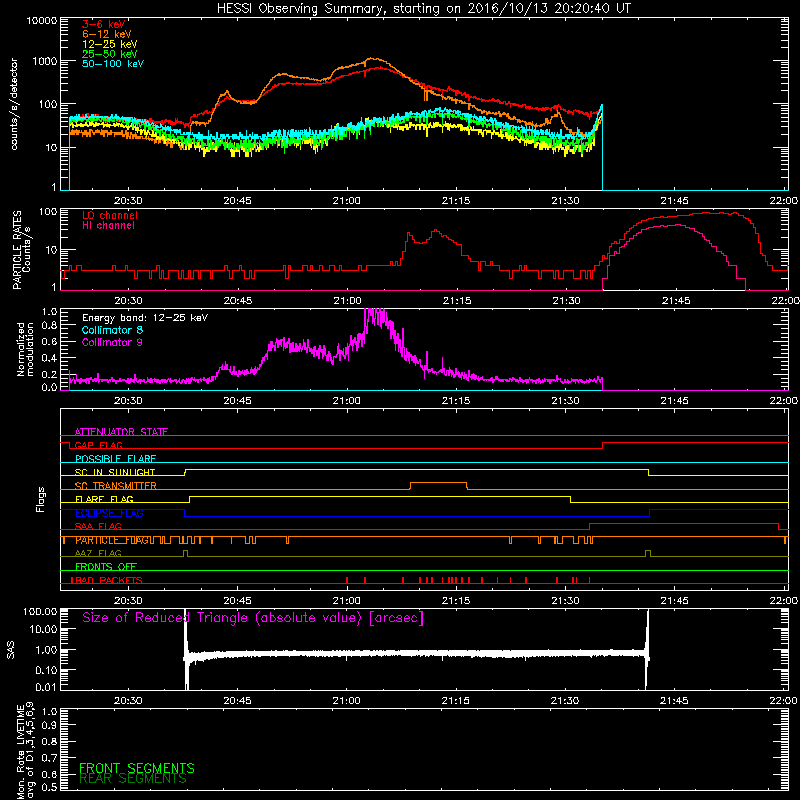
Task: Click the FRONTS OFF flag label
Action: (106, 567)
